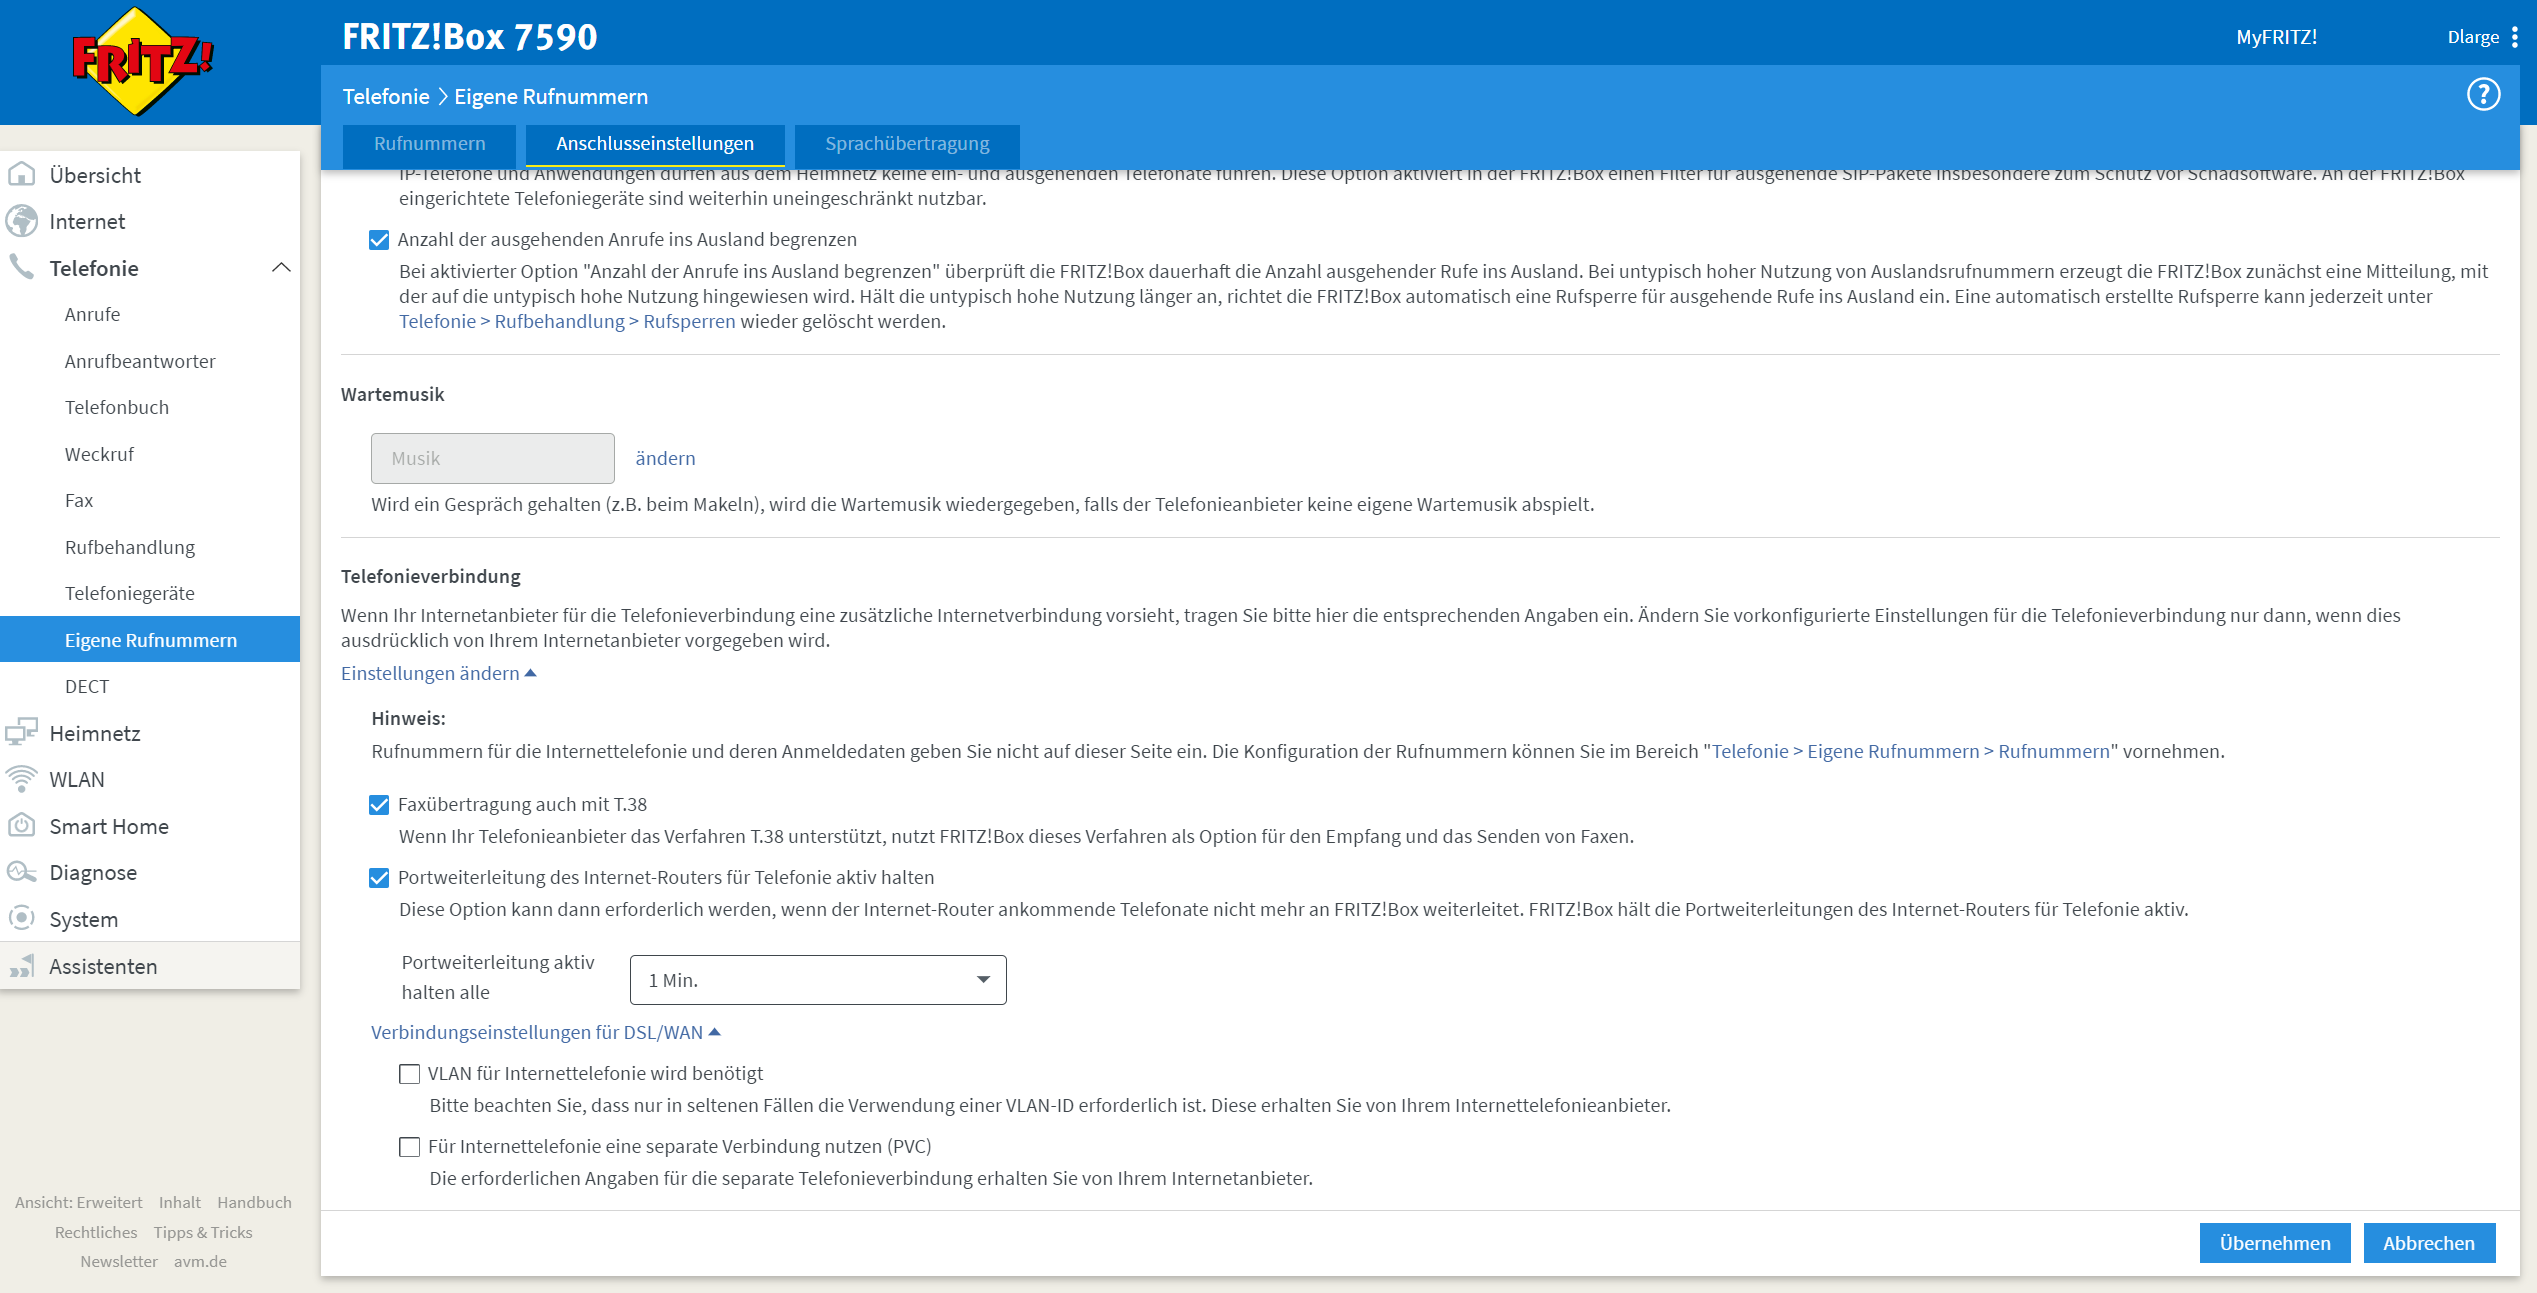Collapse Einstellungen ändern section

click(x=439, y=673)
